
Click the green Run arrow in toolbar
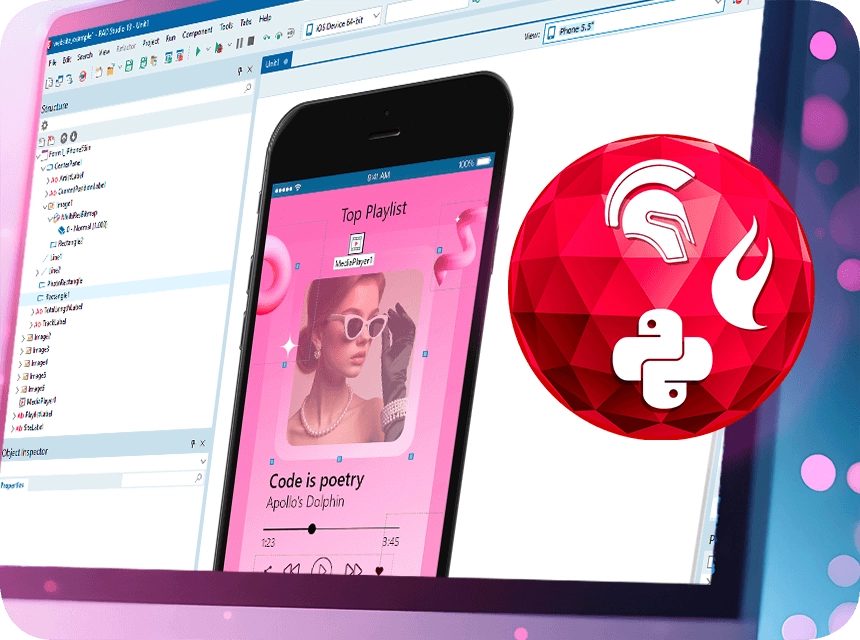click(199, 48)
